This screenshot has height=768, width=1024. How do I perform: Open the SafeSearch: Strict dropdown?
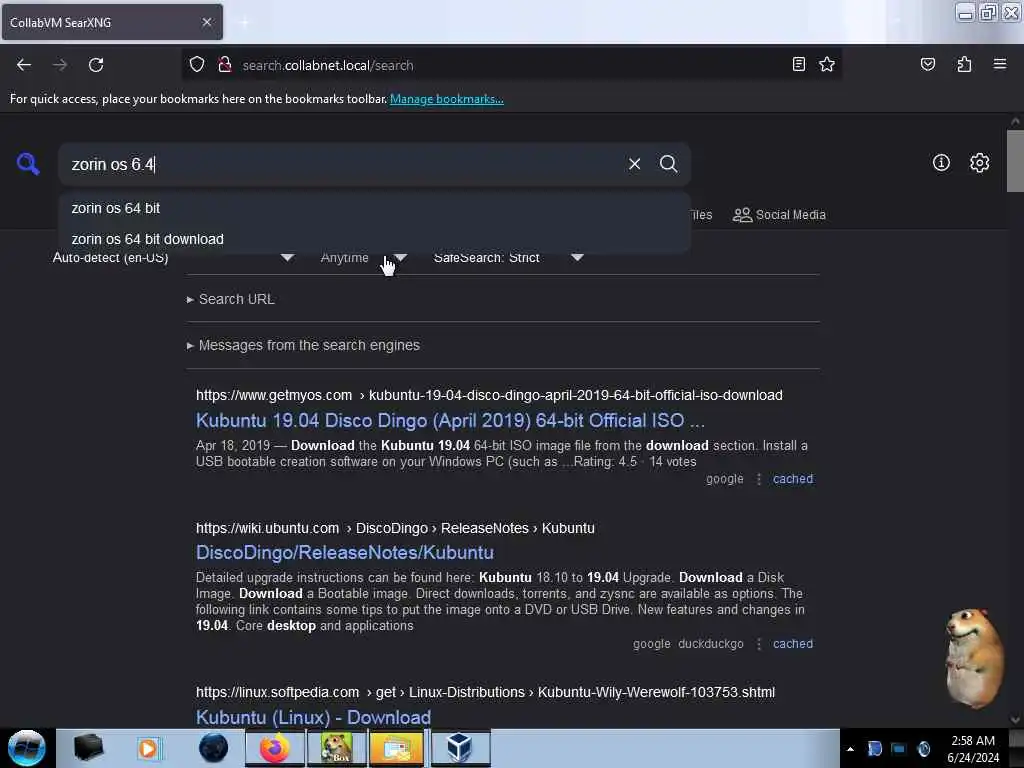508,257
